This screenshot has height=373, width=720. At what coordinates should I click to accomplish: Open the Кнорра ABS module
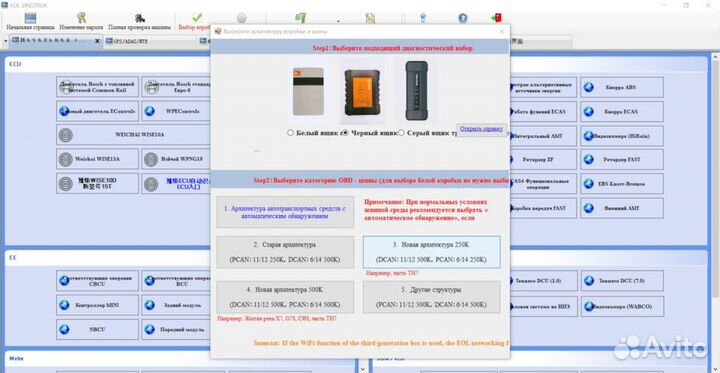(622, 87)
